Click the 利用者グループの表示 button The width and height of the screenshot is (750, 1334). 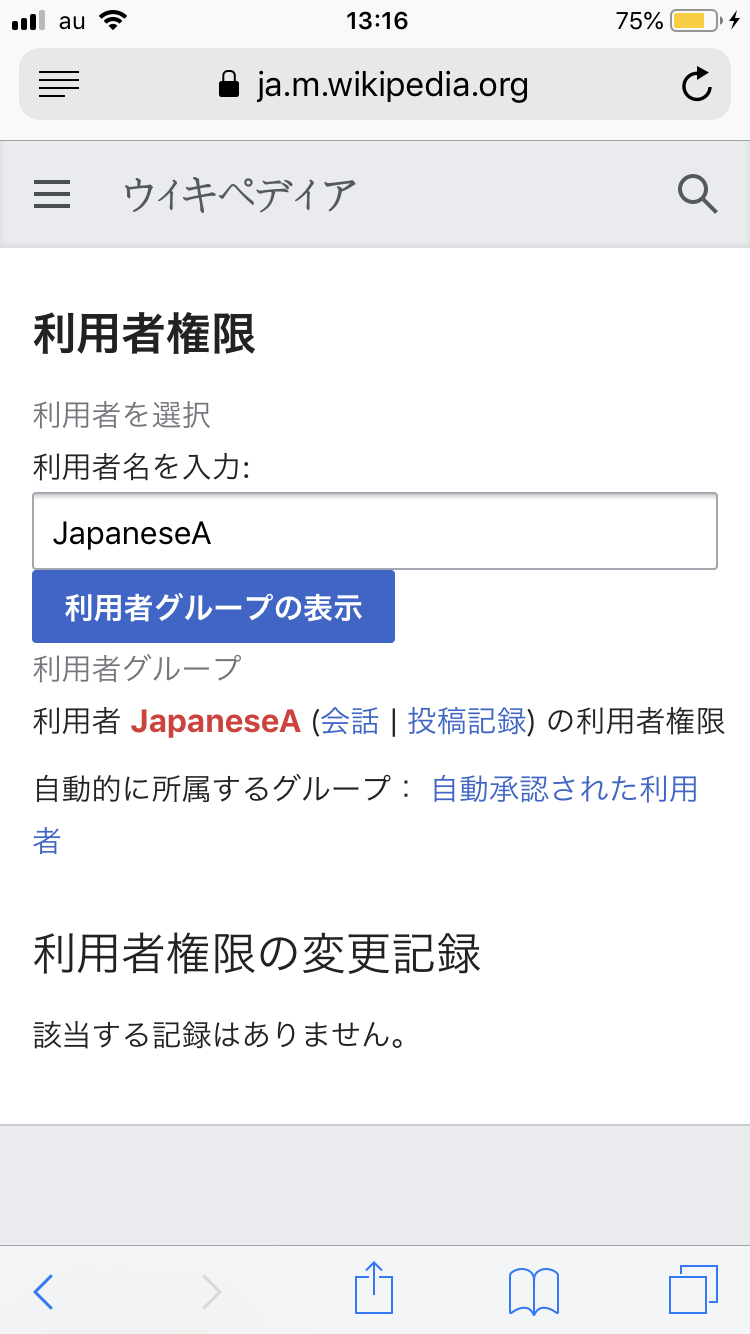[x=213, y=607]
